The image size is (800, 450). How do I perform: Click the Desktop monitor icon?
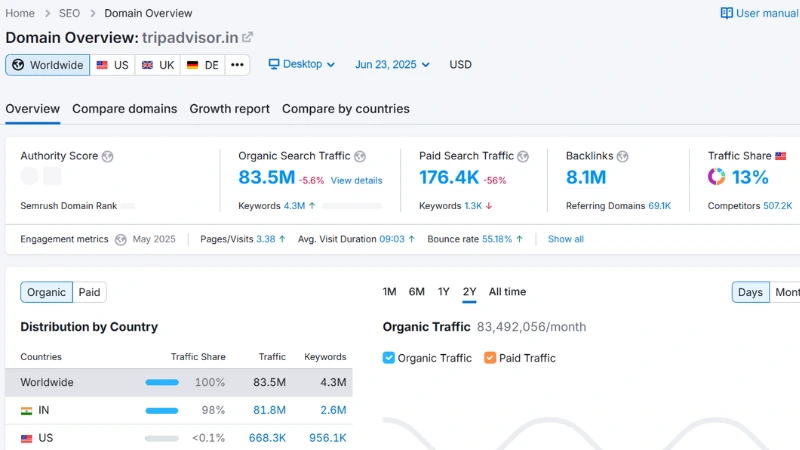(x=274, y=64)
